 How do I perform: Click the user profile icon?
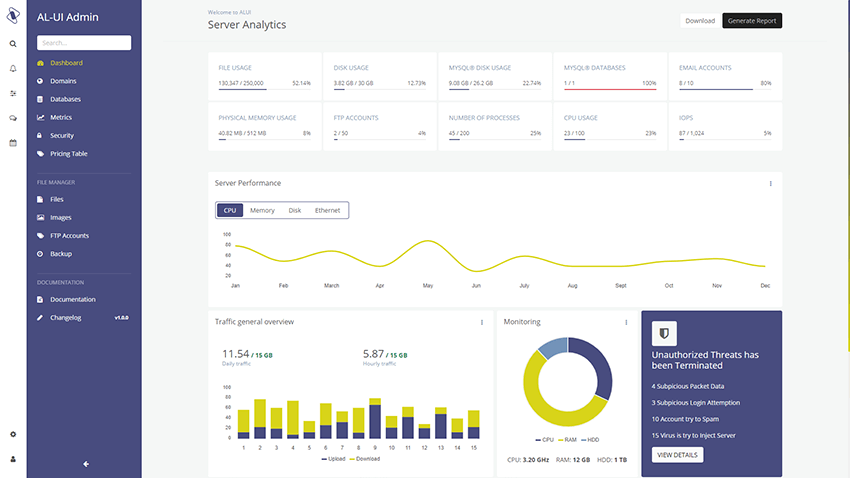(x=13, y=459)
